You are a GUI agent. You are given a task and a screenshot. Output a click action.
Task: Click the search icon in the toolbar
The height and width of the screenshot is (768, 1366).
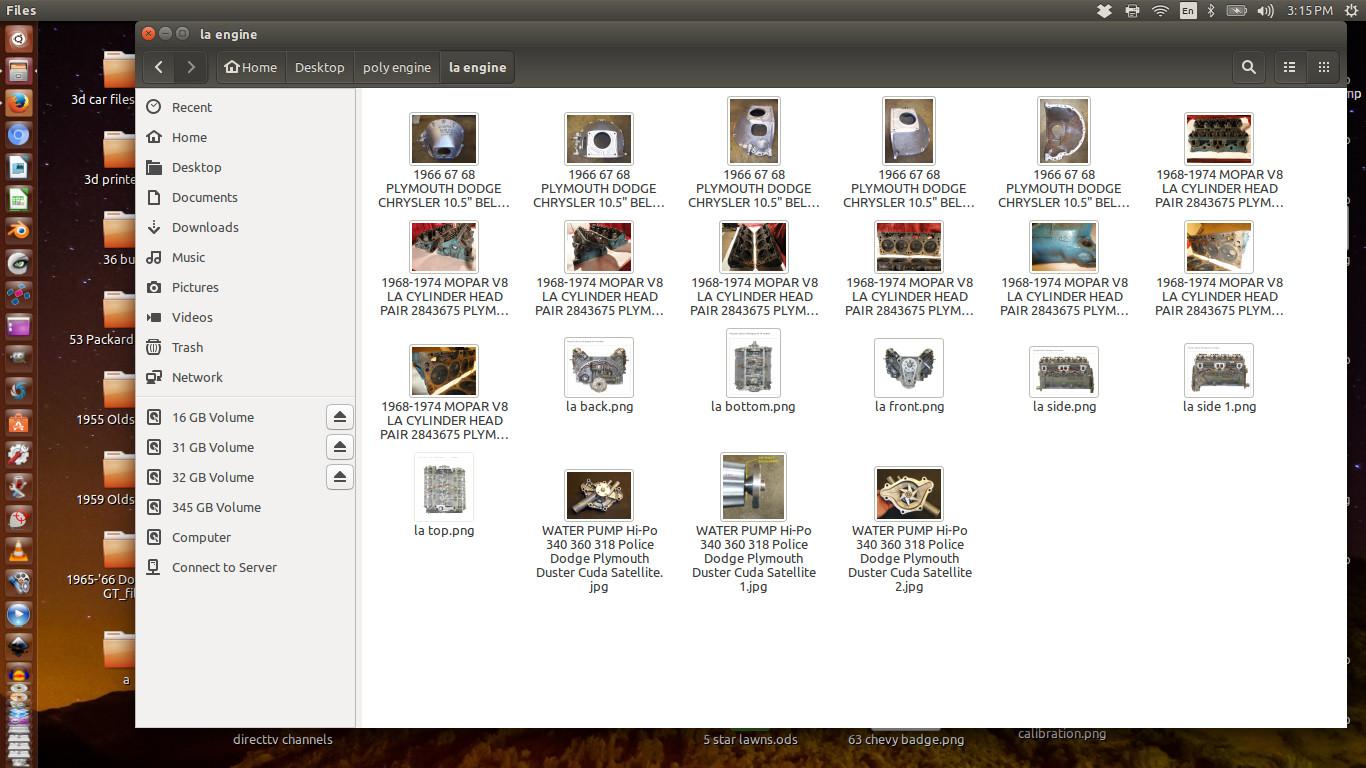(x=1248, y=67)
